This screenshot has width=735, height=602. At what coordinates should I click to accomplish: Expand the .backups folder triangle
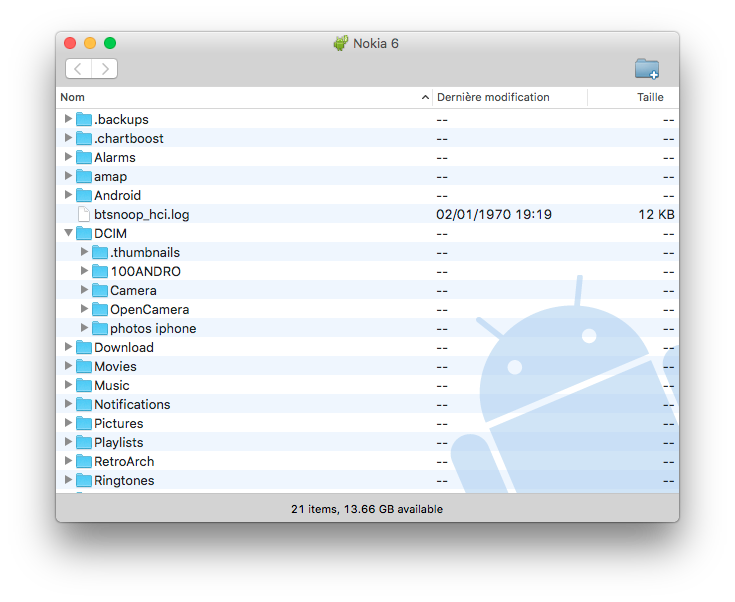click(68, 118)
